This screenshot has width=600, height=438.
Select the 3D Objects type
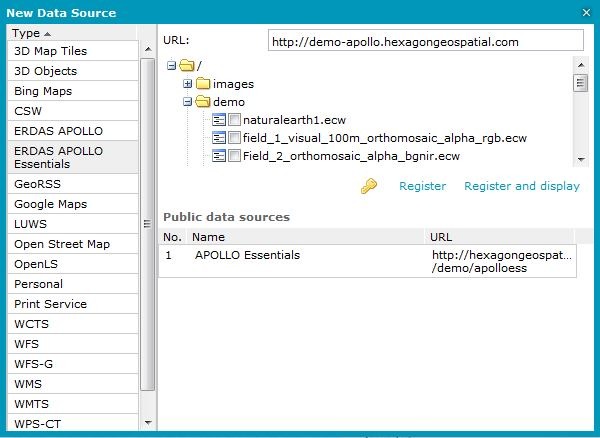(73, 71)
